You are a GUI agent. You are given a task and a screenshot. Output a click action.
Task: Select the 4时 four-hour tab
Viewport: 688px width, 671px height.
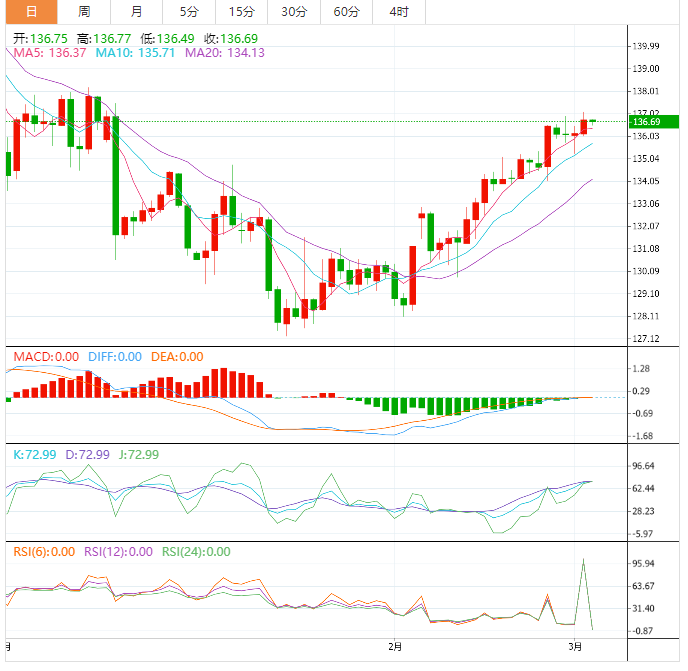[x=398, y=12]
